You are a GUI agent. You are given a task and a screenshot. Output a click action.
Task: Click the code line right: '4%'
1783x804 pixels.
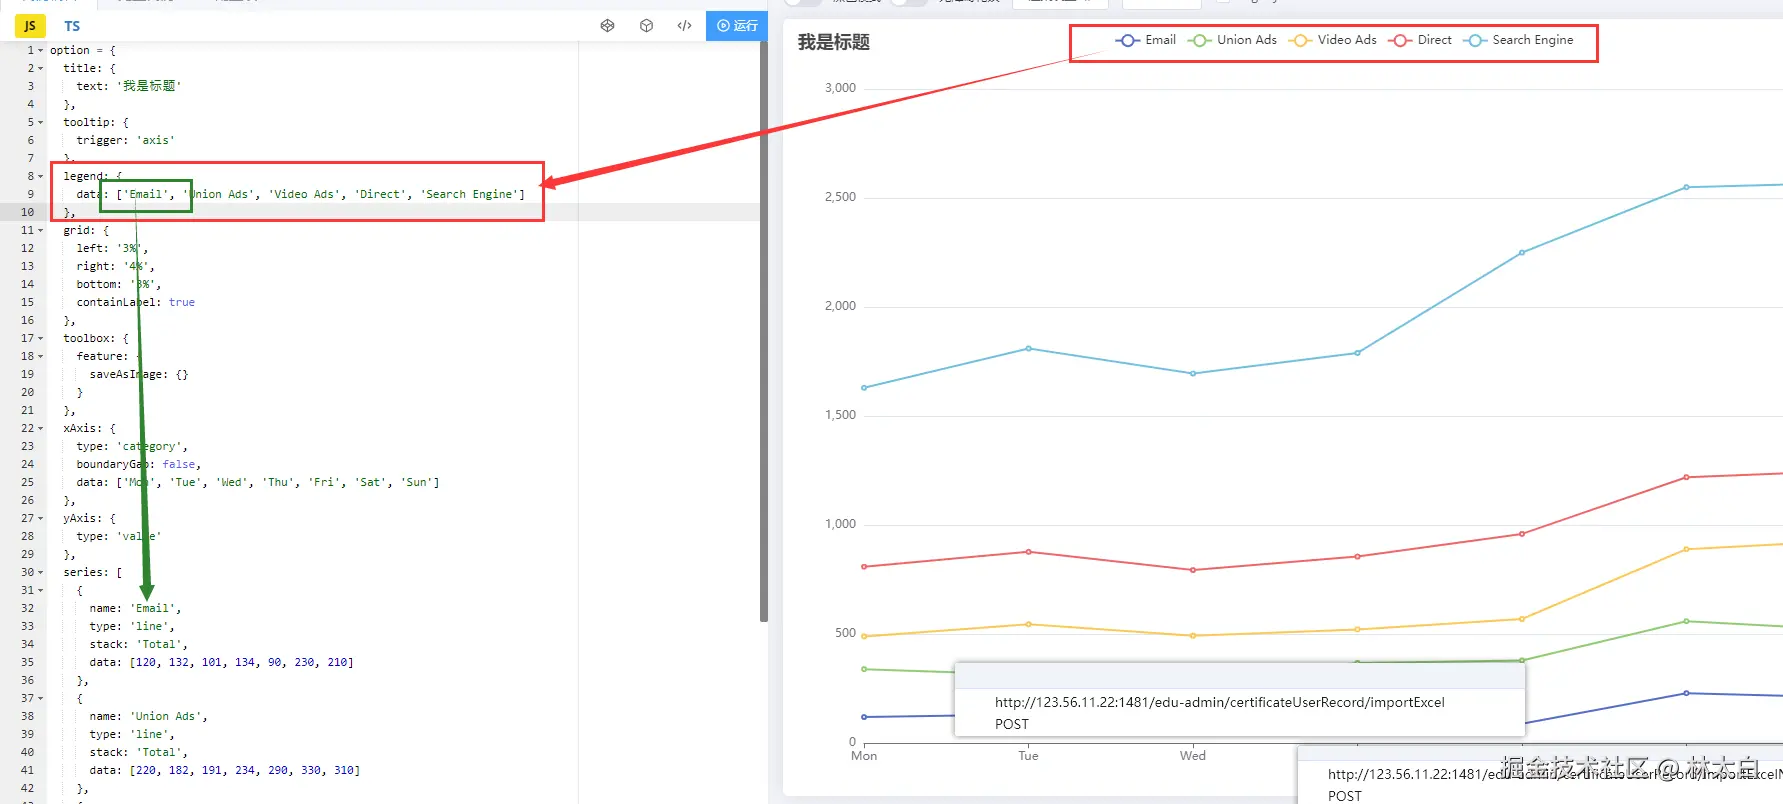[116, 266]
